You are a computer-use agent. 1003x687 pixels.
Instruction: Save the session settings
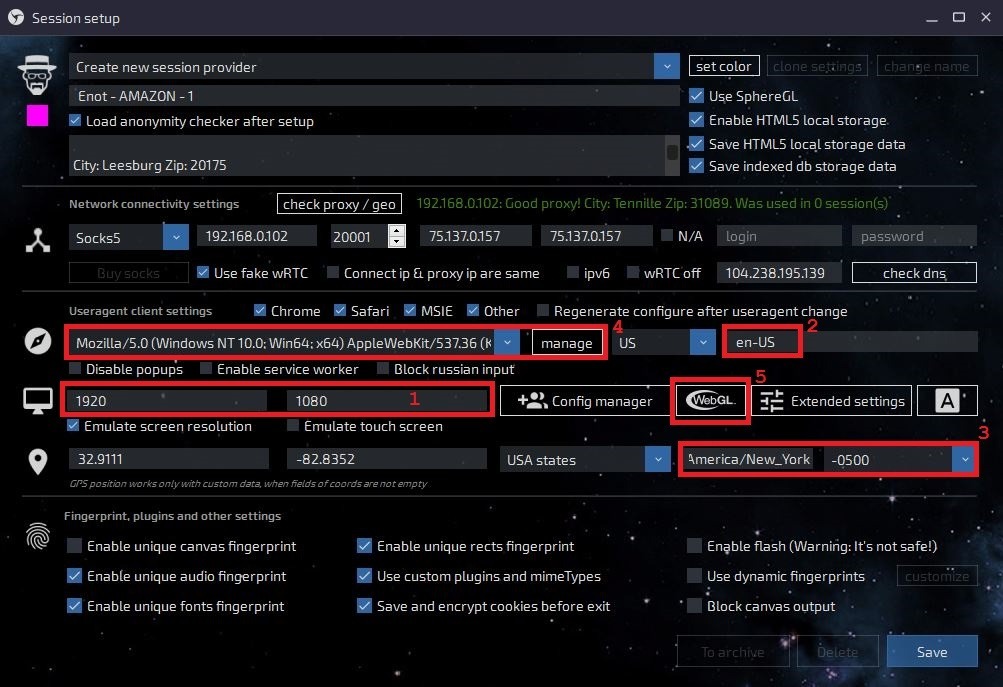click(932, 651)
